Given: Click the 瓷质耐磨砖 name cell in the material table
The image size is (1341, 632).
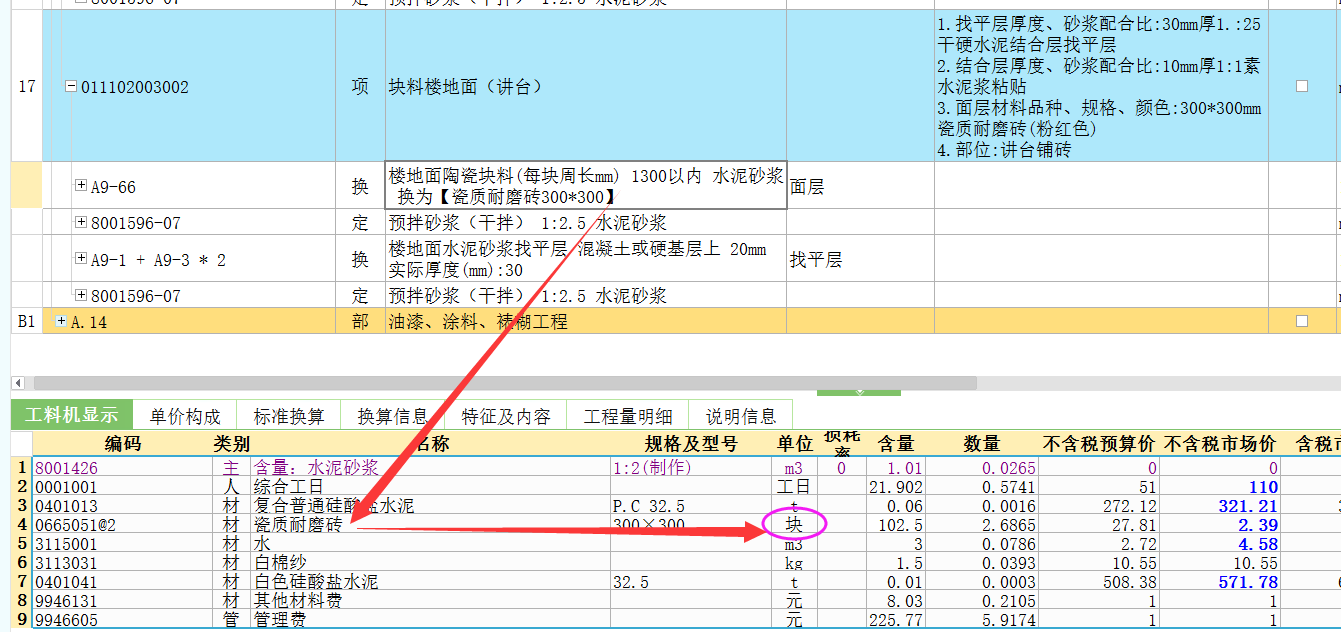Looking at the screenshot, I should (x=431, y=525).
